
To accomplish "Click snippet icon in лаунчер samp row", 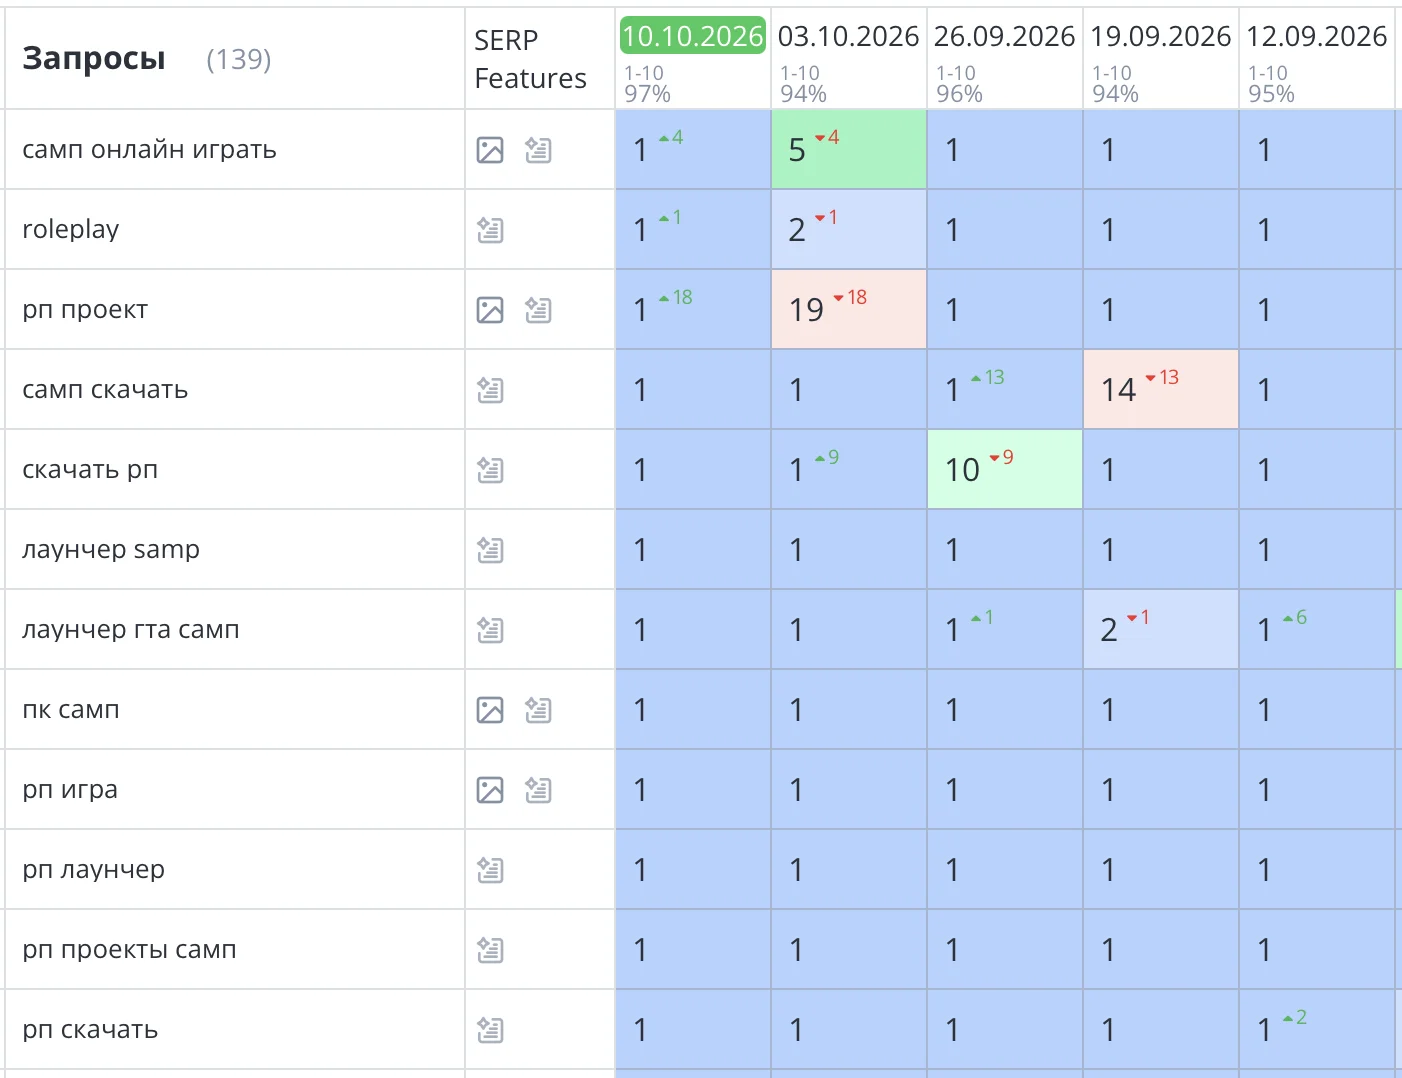I will [x=490, y=550].
